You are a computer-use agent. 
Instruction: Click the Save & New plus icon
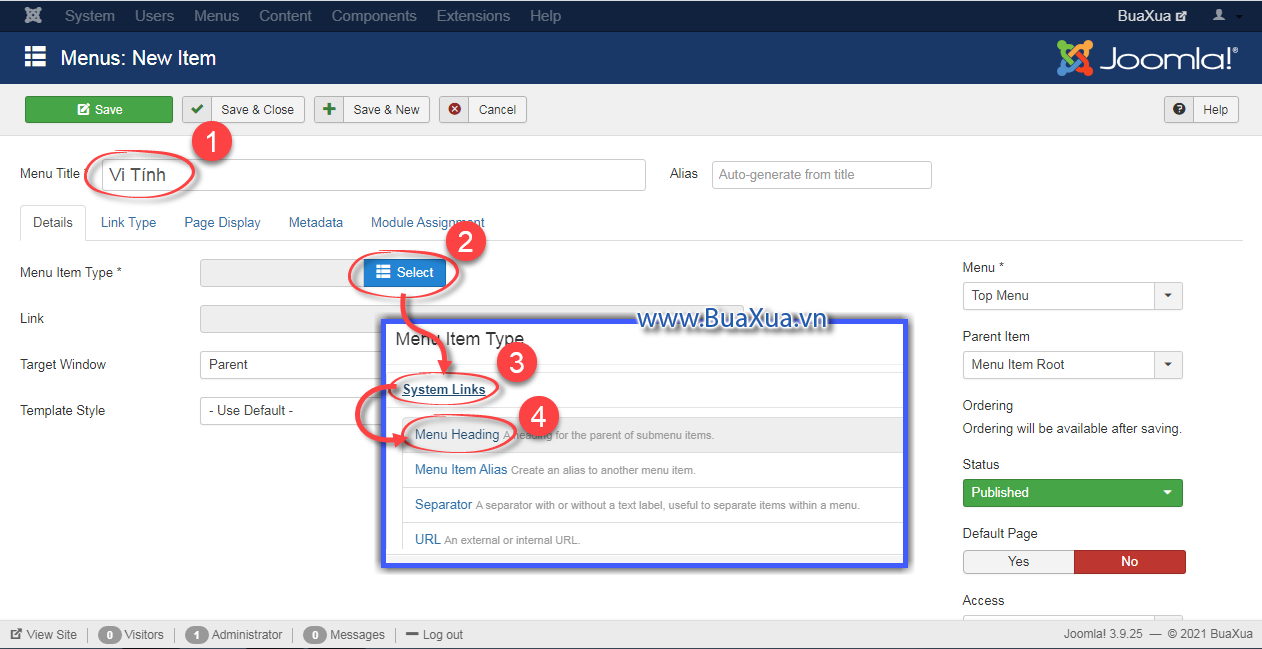click(329, 110)
